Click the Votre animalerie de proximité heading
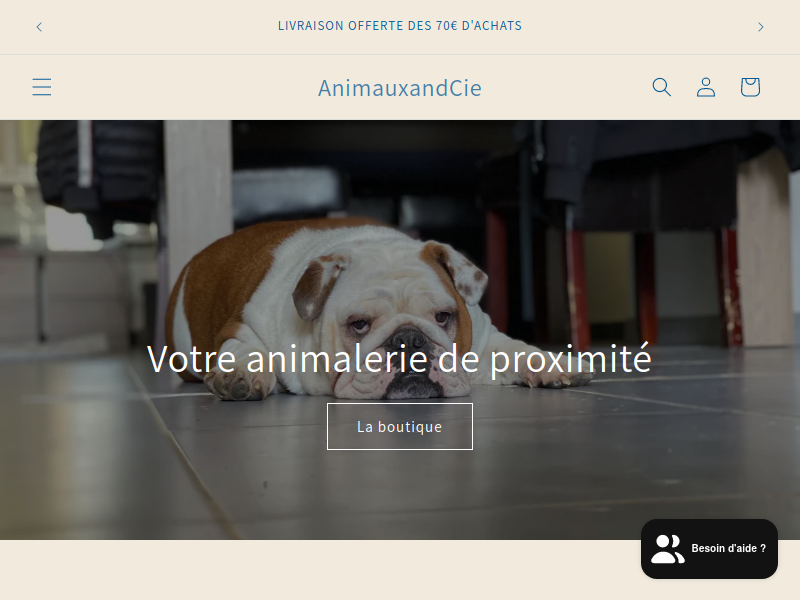The image size is (800, 600). [399, 359]
